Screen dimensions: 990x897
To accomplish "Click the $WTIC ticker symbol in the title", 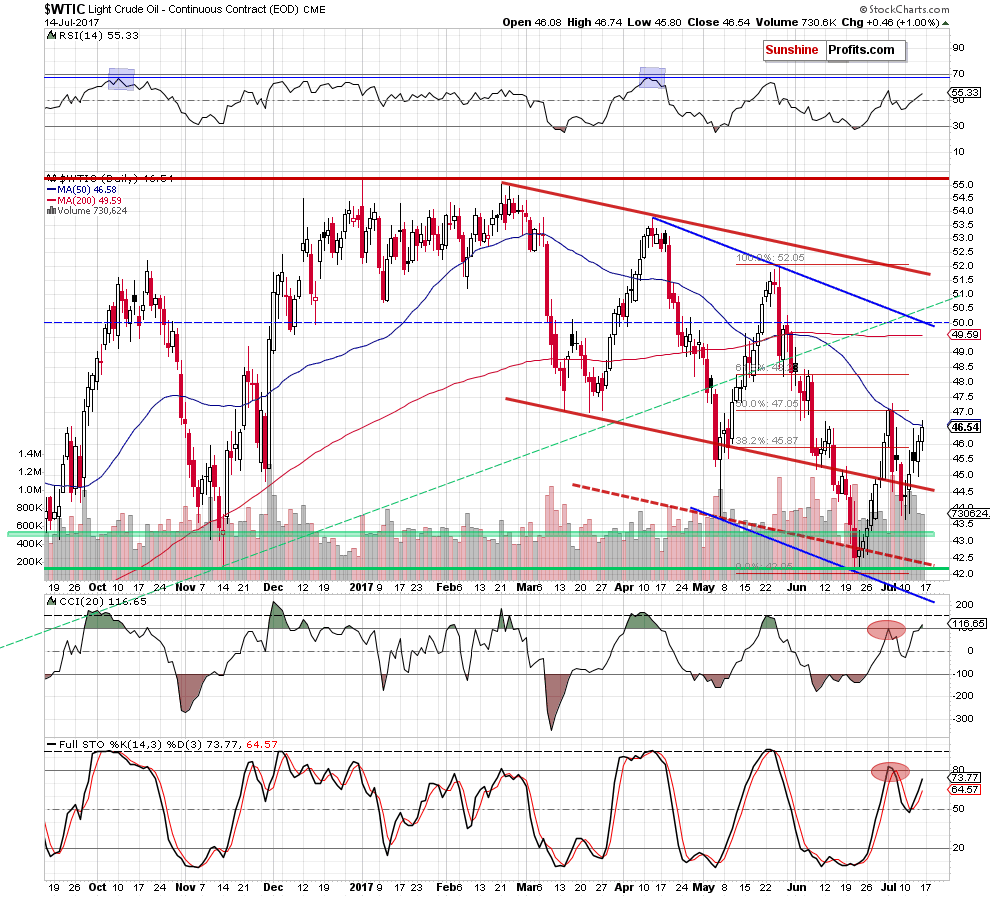I will pos(64,9).
